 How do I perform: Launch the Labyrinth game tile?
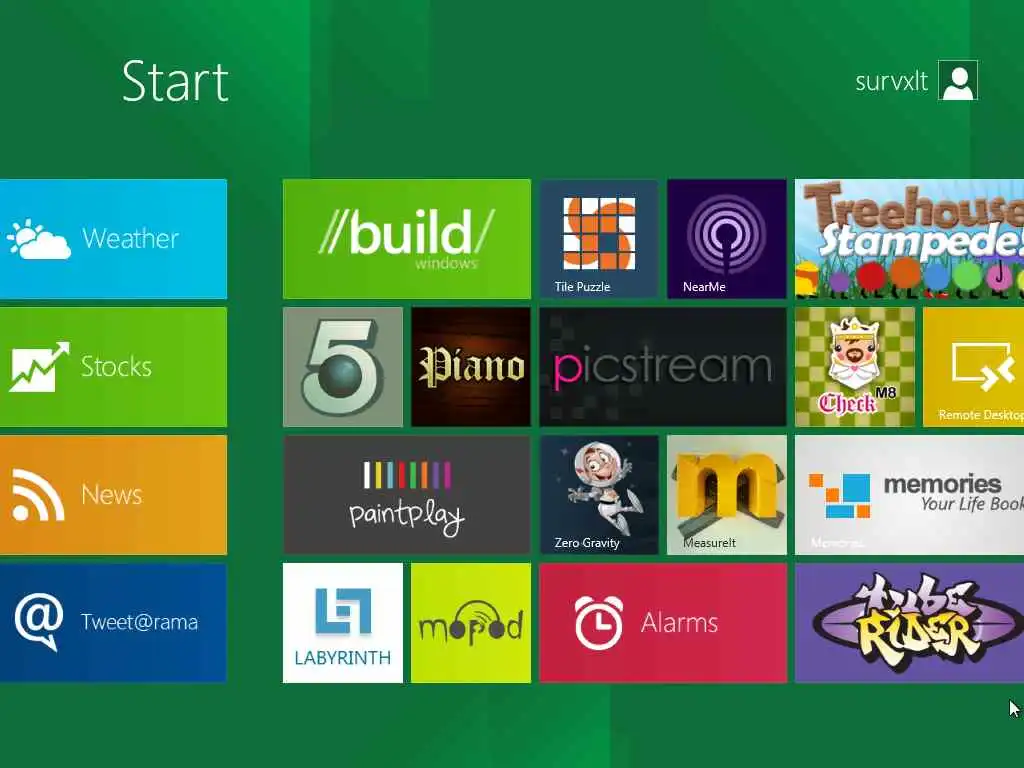343,623
